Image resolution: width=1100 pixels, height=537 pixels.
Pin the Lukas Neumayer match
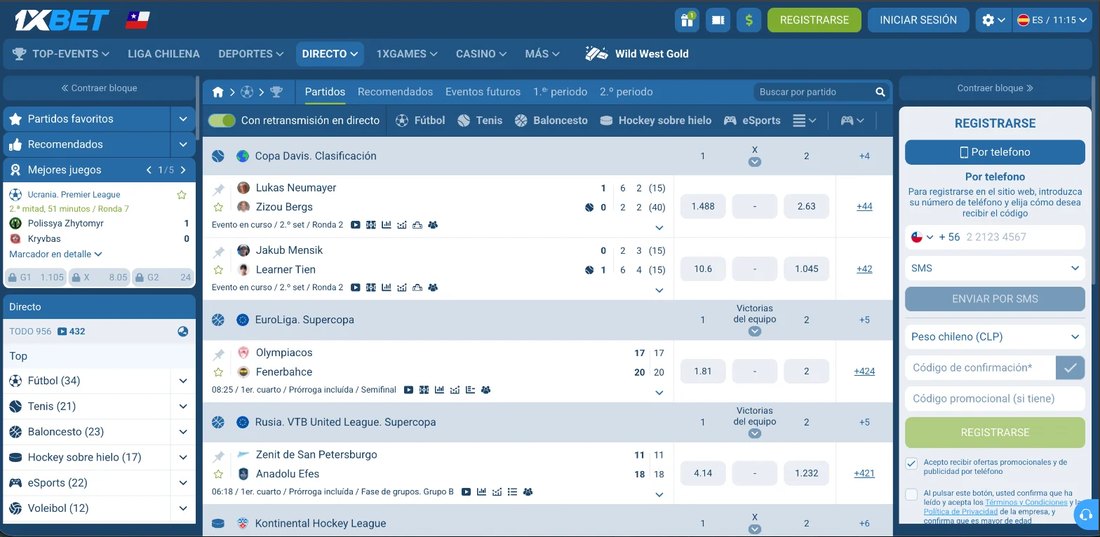(218, 189)
